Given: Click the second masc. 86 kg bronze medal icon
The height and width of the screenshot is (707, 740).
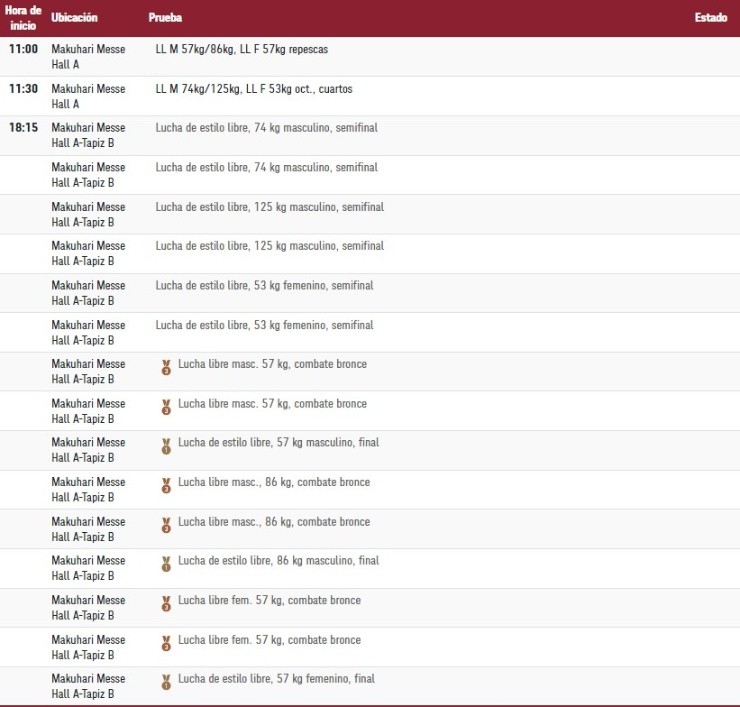Looking at the screenshot, I should tap(166, 524).
